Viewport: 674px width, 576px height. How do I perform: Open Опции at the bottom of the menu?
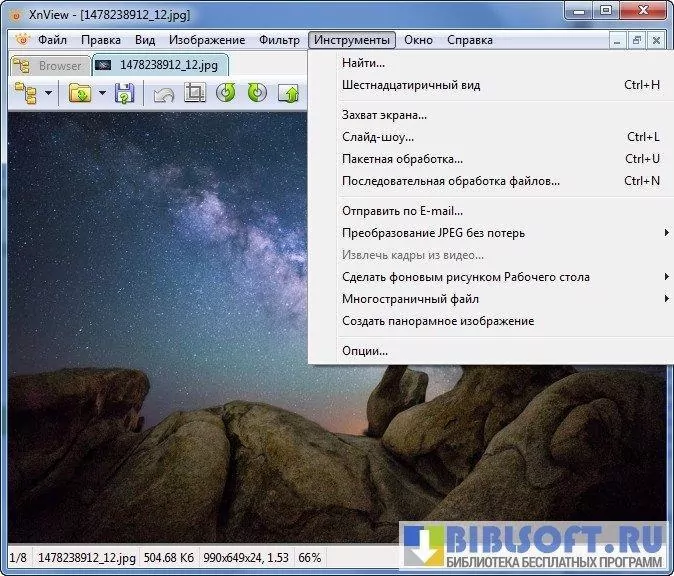[364, 351]
